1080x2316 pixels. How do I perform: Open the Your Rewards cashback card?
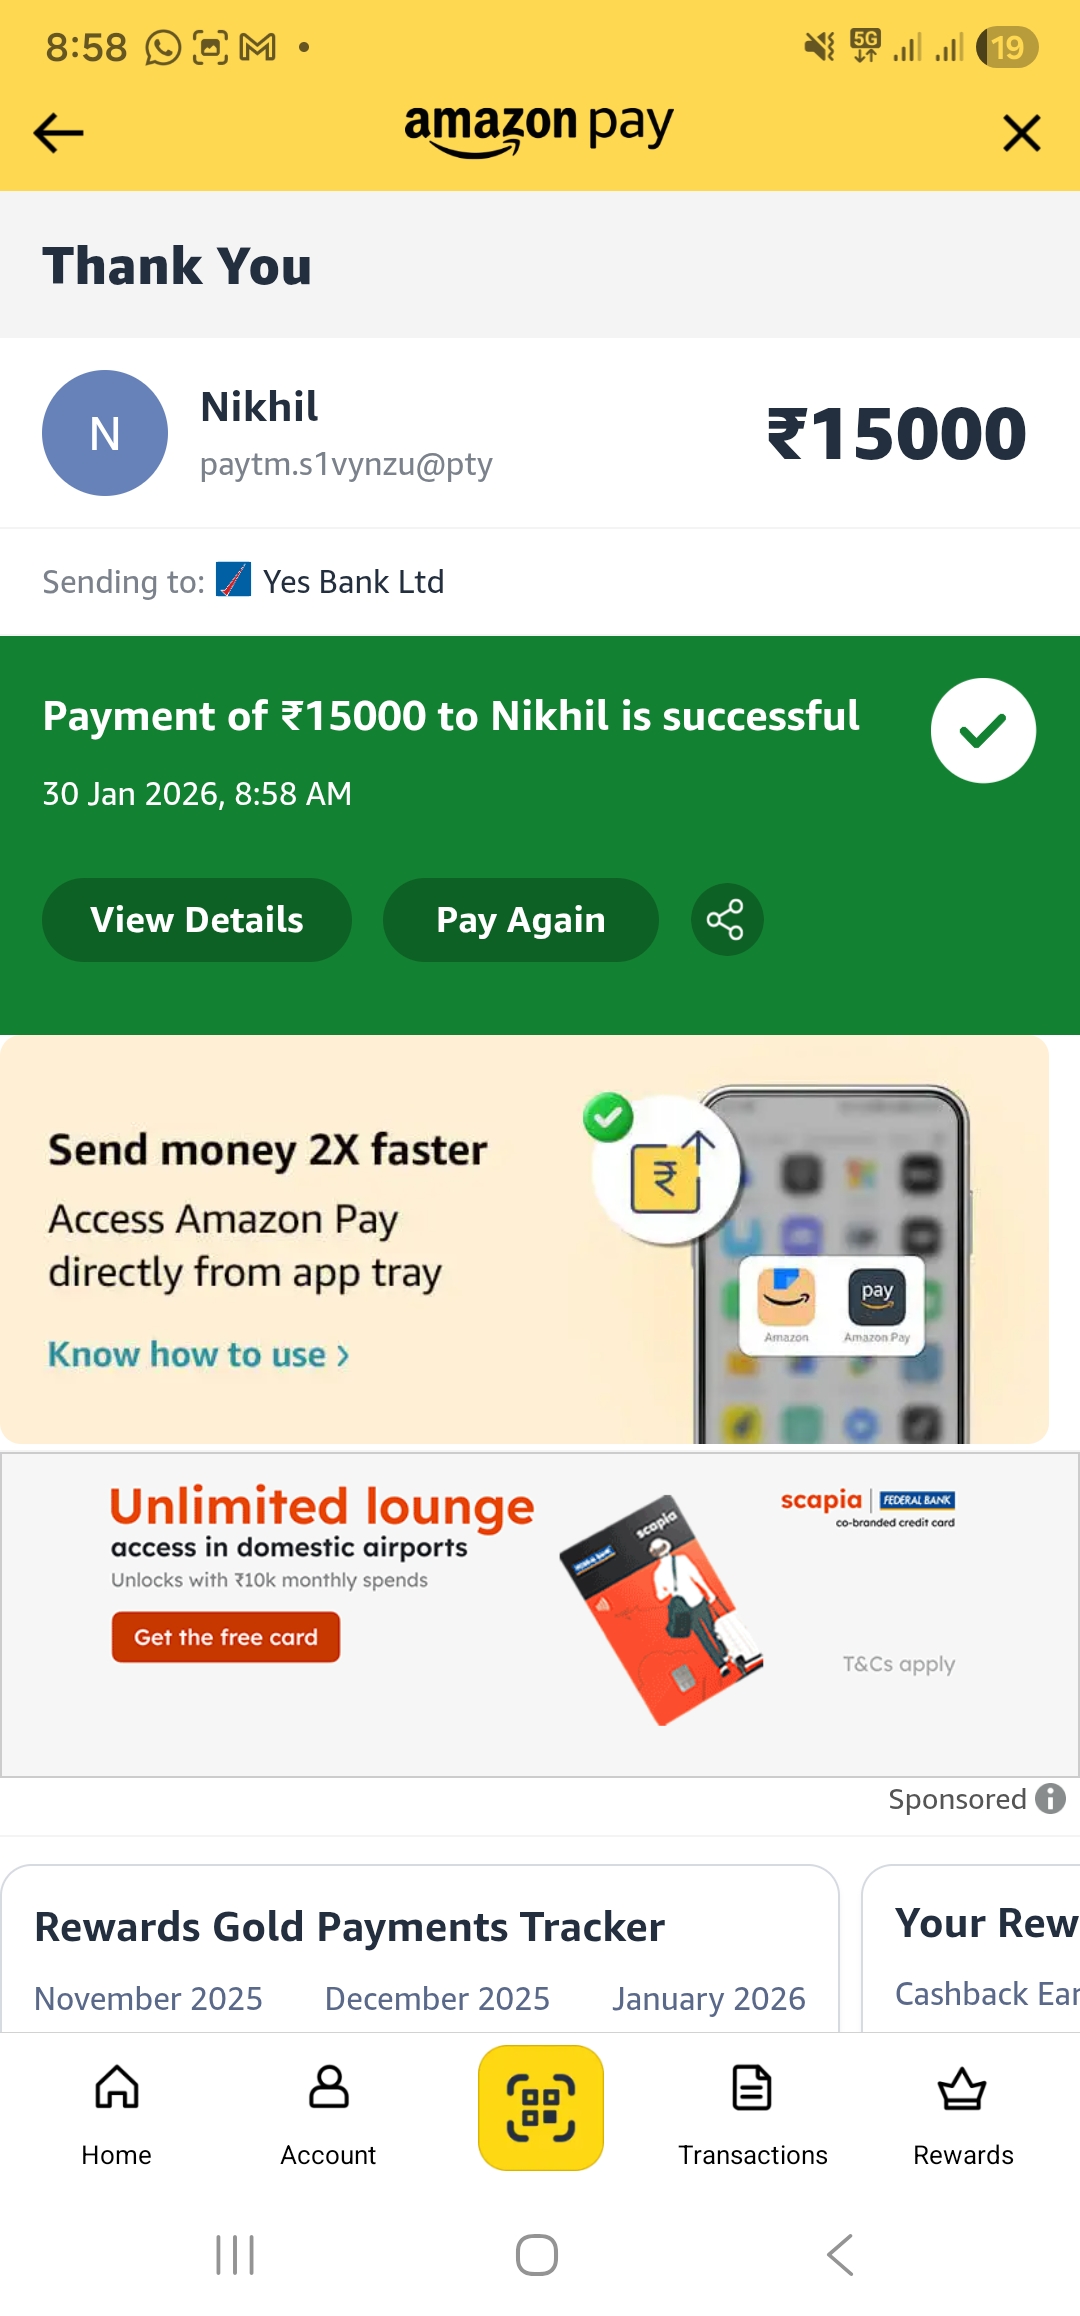point(971,1948)
